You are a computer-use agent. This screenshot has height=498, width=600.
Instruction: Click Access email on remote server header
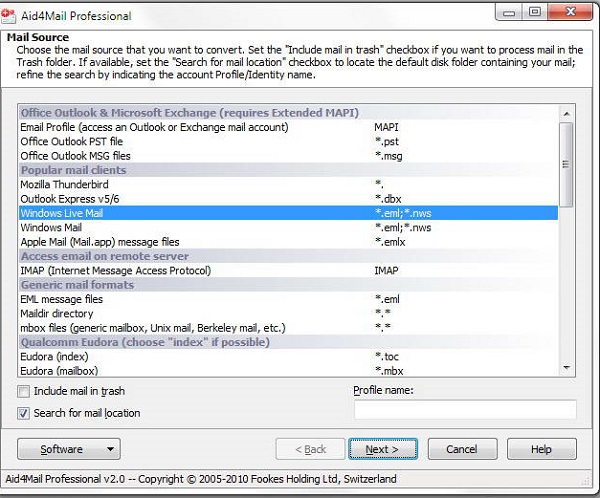[x=289, y=256]
